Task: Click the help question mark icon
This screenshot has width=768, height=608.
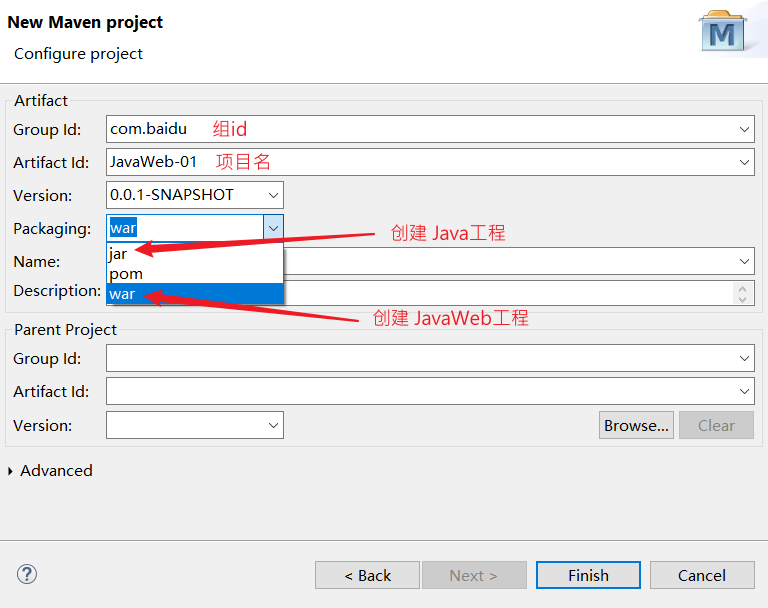Action: click(x=27, y=574)
